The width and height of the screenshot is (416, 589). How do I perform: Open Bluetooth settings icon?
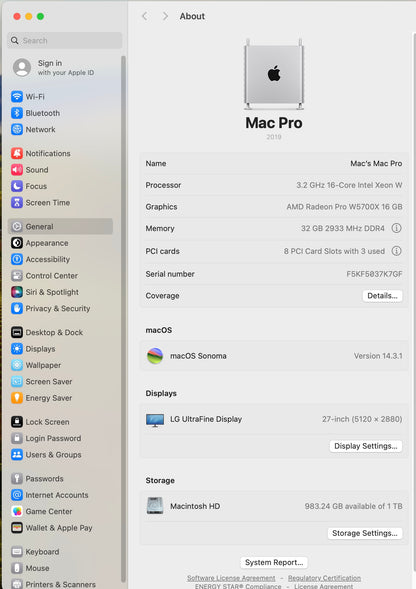(17, 113)
